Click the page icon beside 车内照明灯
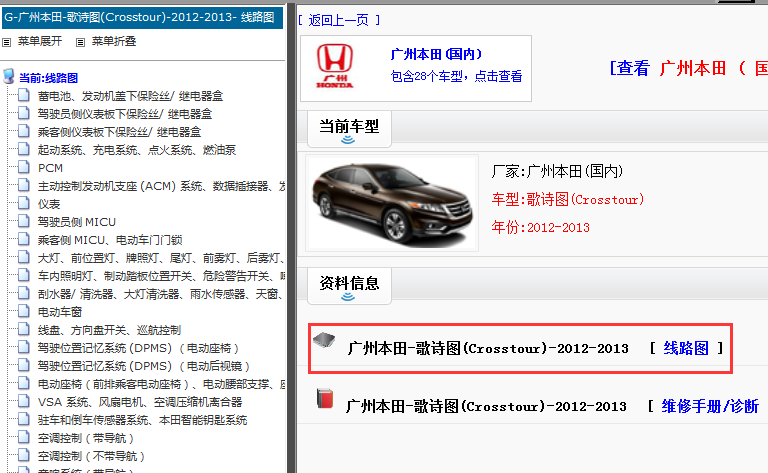Viewport: 768px width, 473px height. tap(24, 275)
